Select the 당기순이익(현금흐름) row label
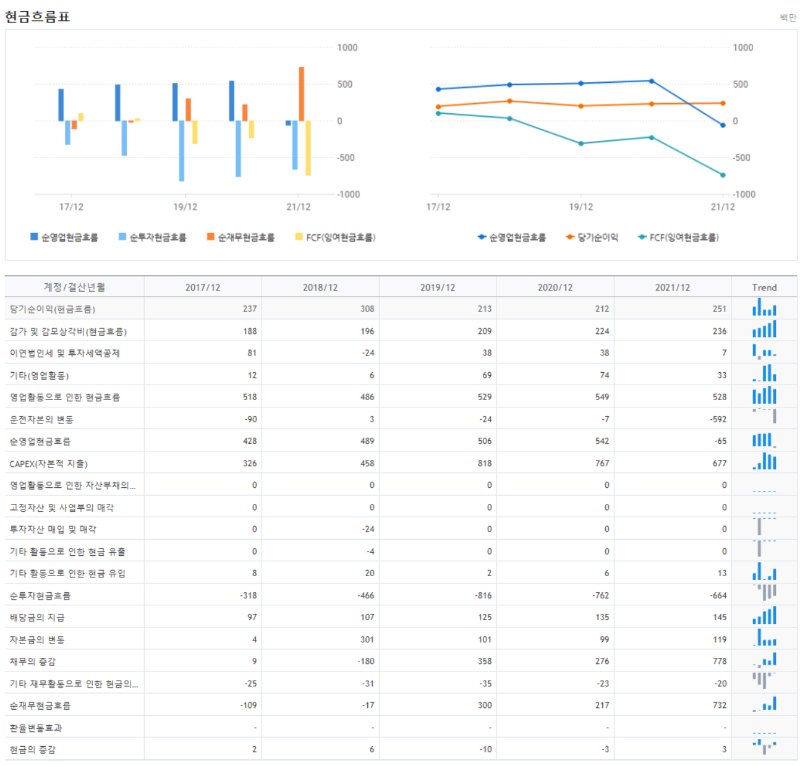Image resolution: width=800 pixels, height=766 pixels. [52, 309]
